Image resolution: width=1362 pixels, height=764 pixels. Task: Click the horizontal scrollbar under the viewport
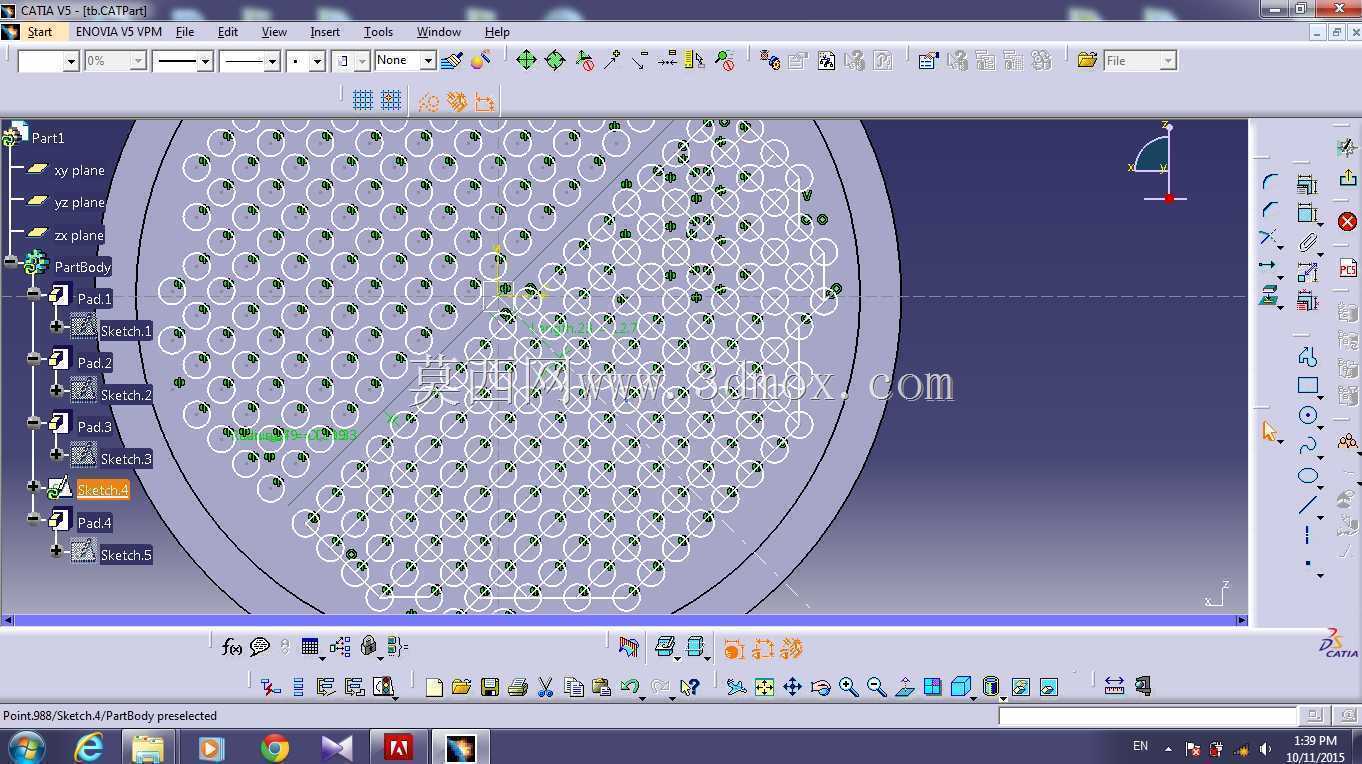pos(625,621)
